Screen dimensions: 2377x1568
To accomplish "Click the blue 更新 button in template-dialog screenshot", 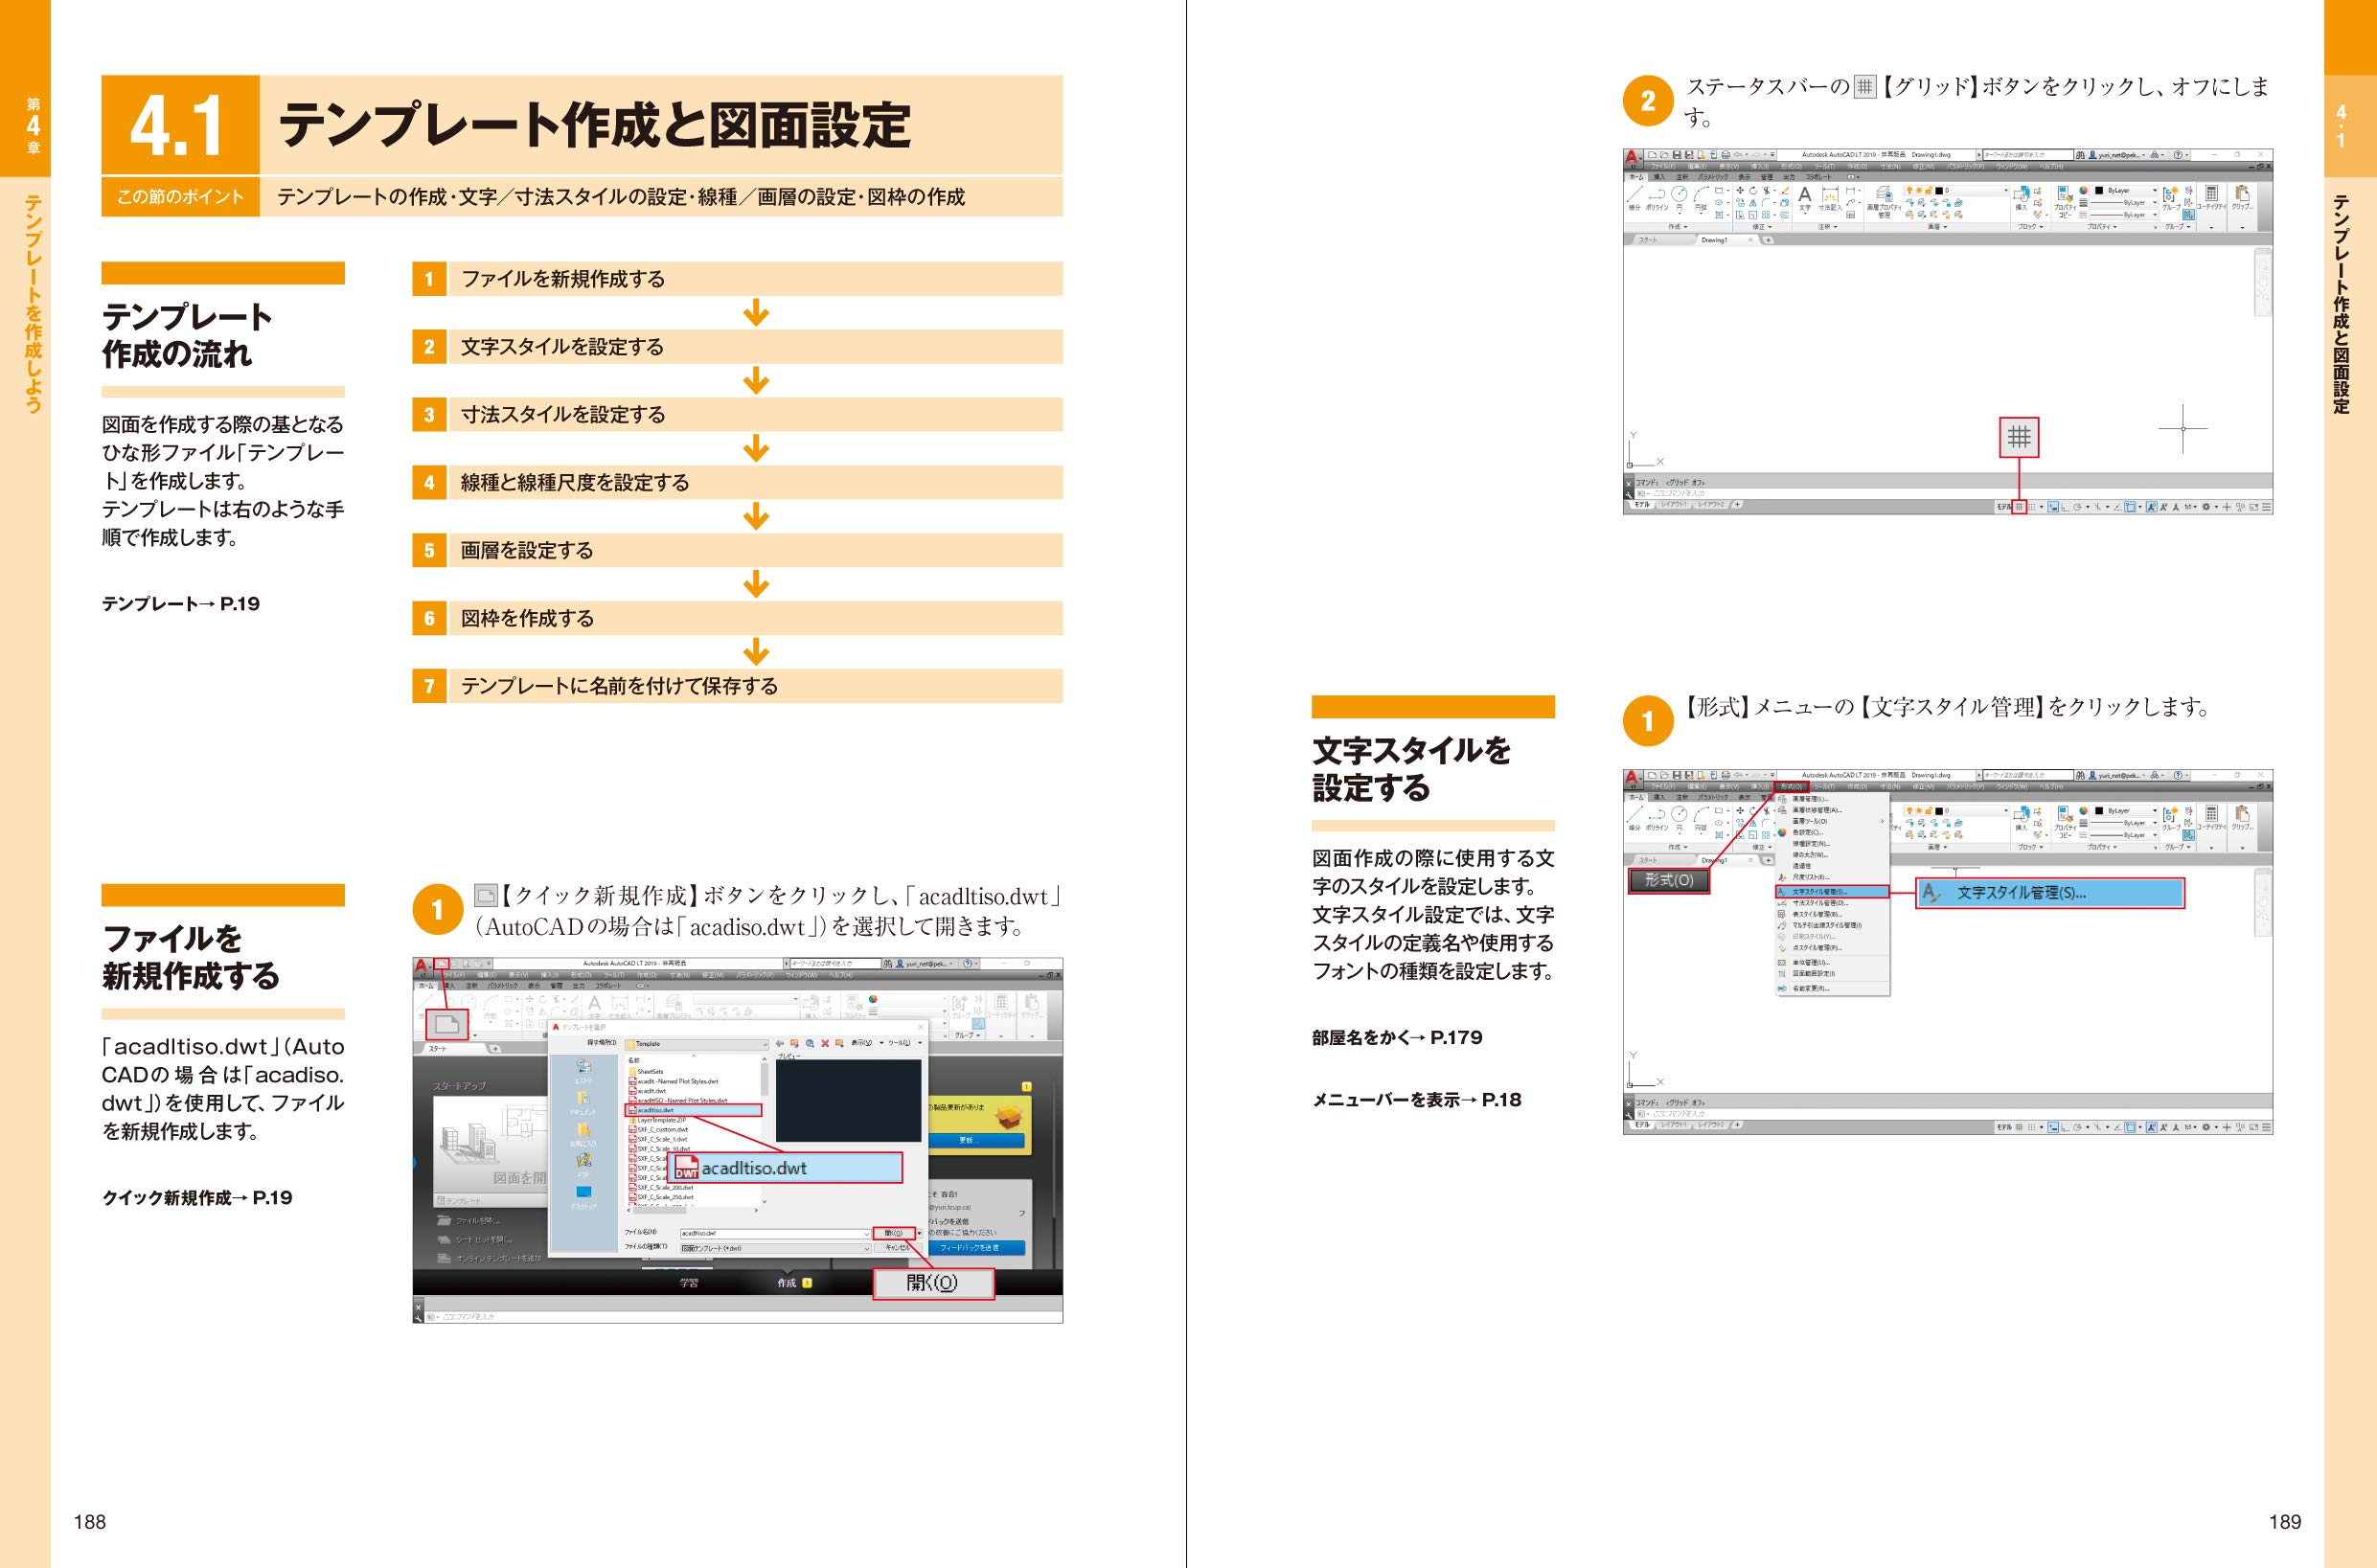I will click(977, 1141).
